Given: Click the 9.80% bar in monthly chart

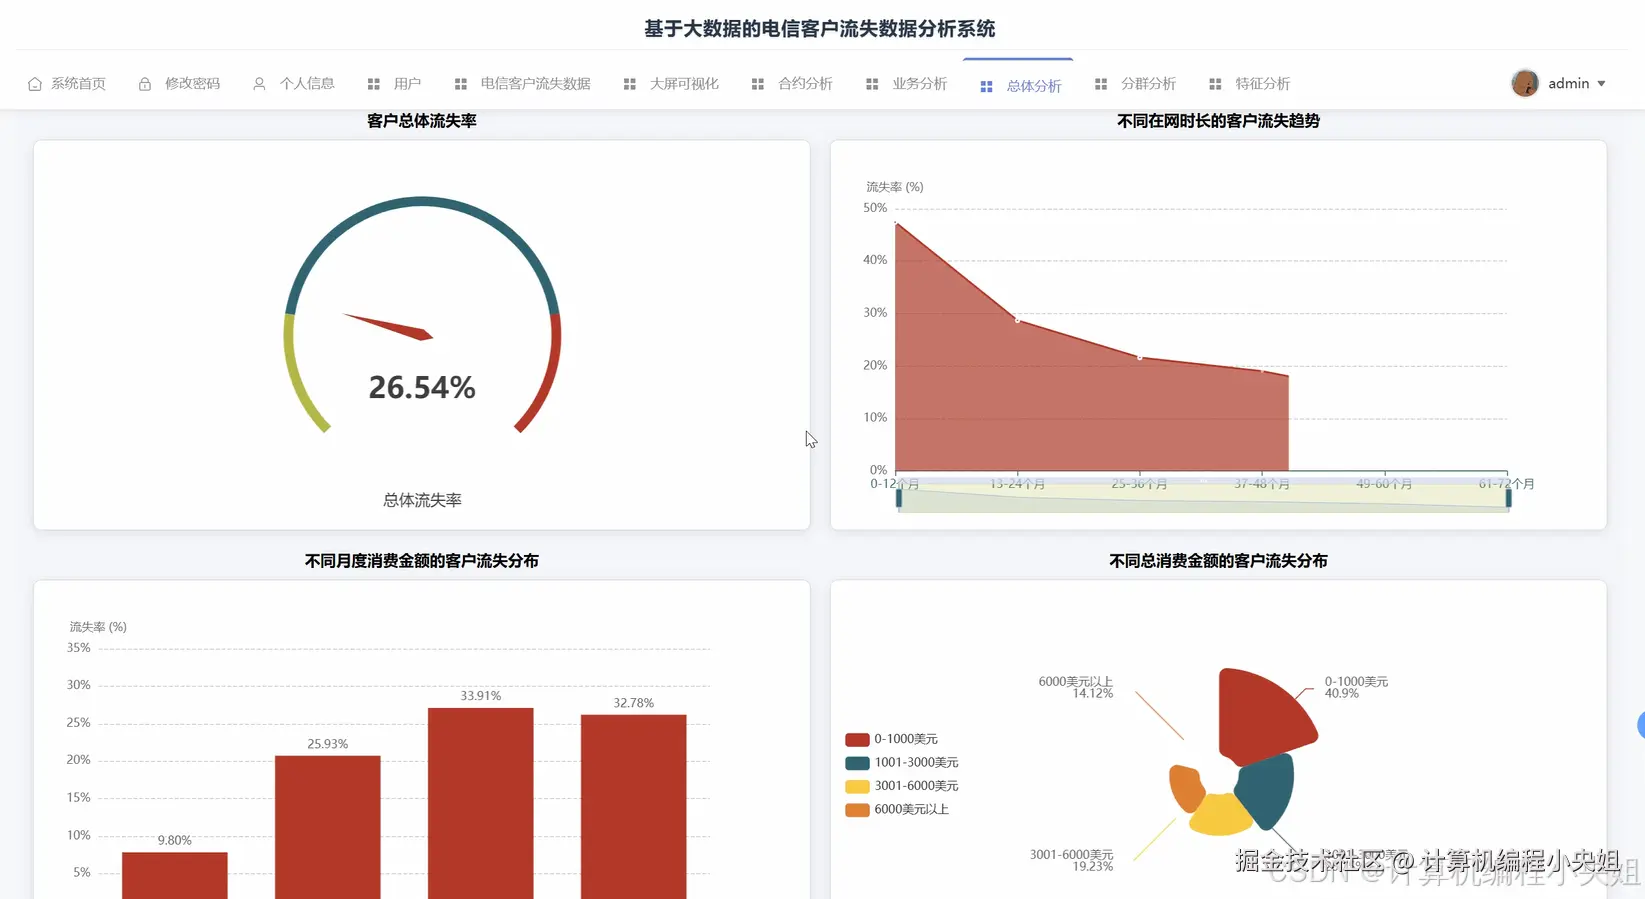Looking at the screenshot, I should pyautogui.click(x=175, y=875).
